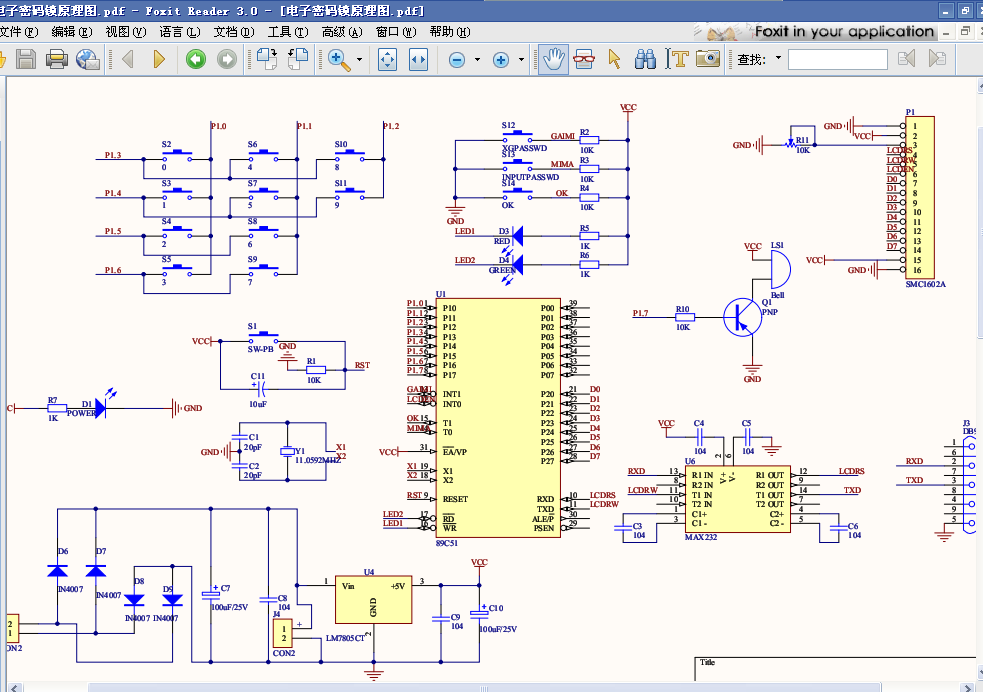Viewport: 983px width, 692px height.
Task: Open search with the binoculars icon
Action: [645, 60]
